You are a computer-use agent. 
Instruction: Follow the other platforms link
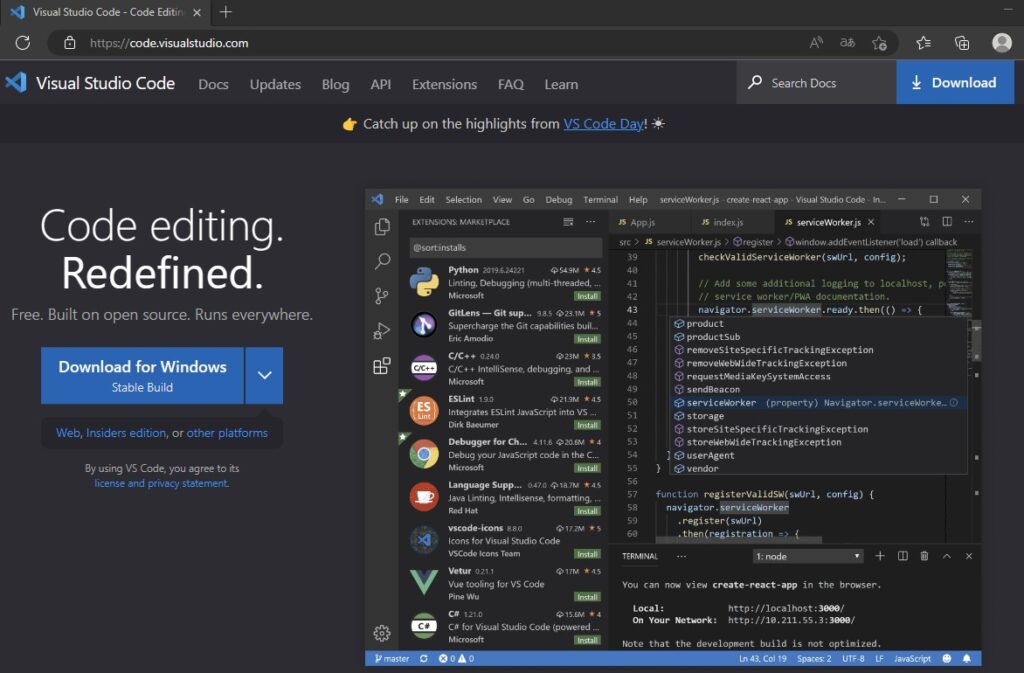(x=227, y=433)
